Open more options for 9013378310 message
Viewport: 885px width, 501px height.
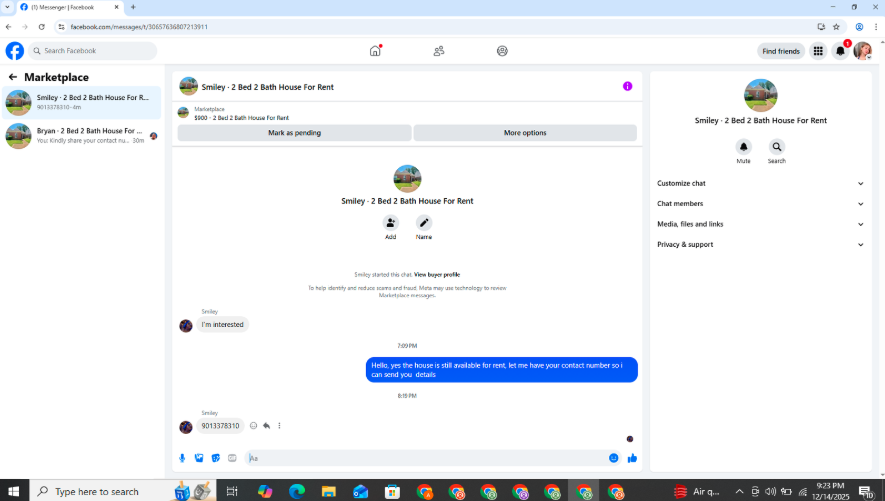[x=279, y=426]
